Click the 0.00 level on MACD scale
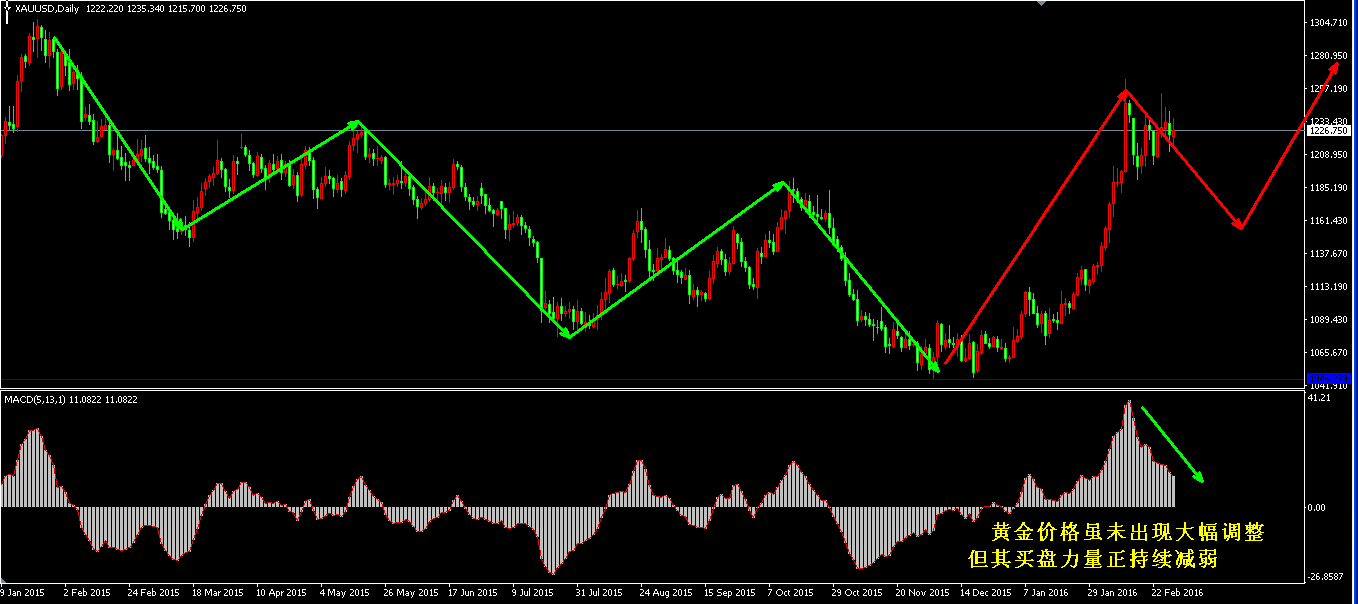 (1318, 508)
